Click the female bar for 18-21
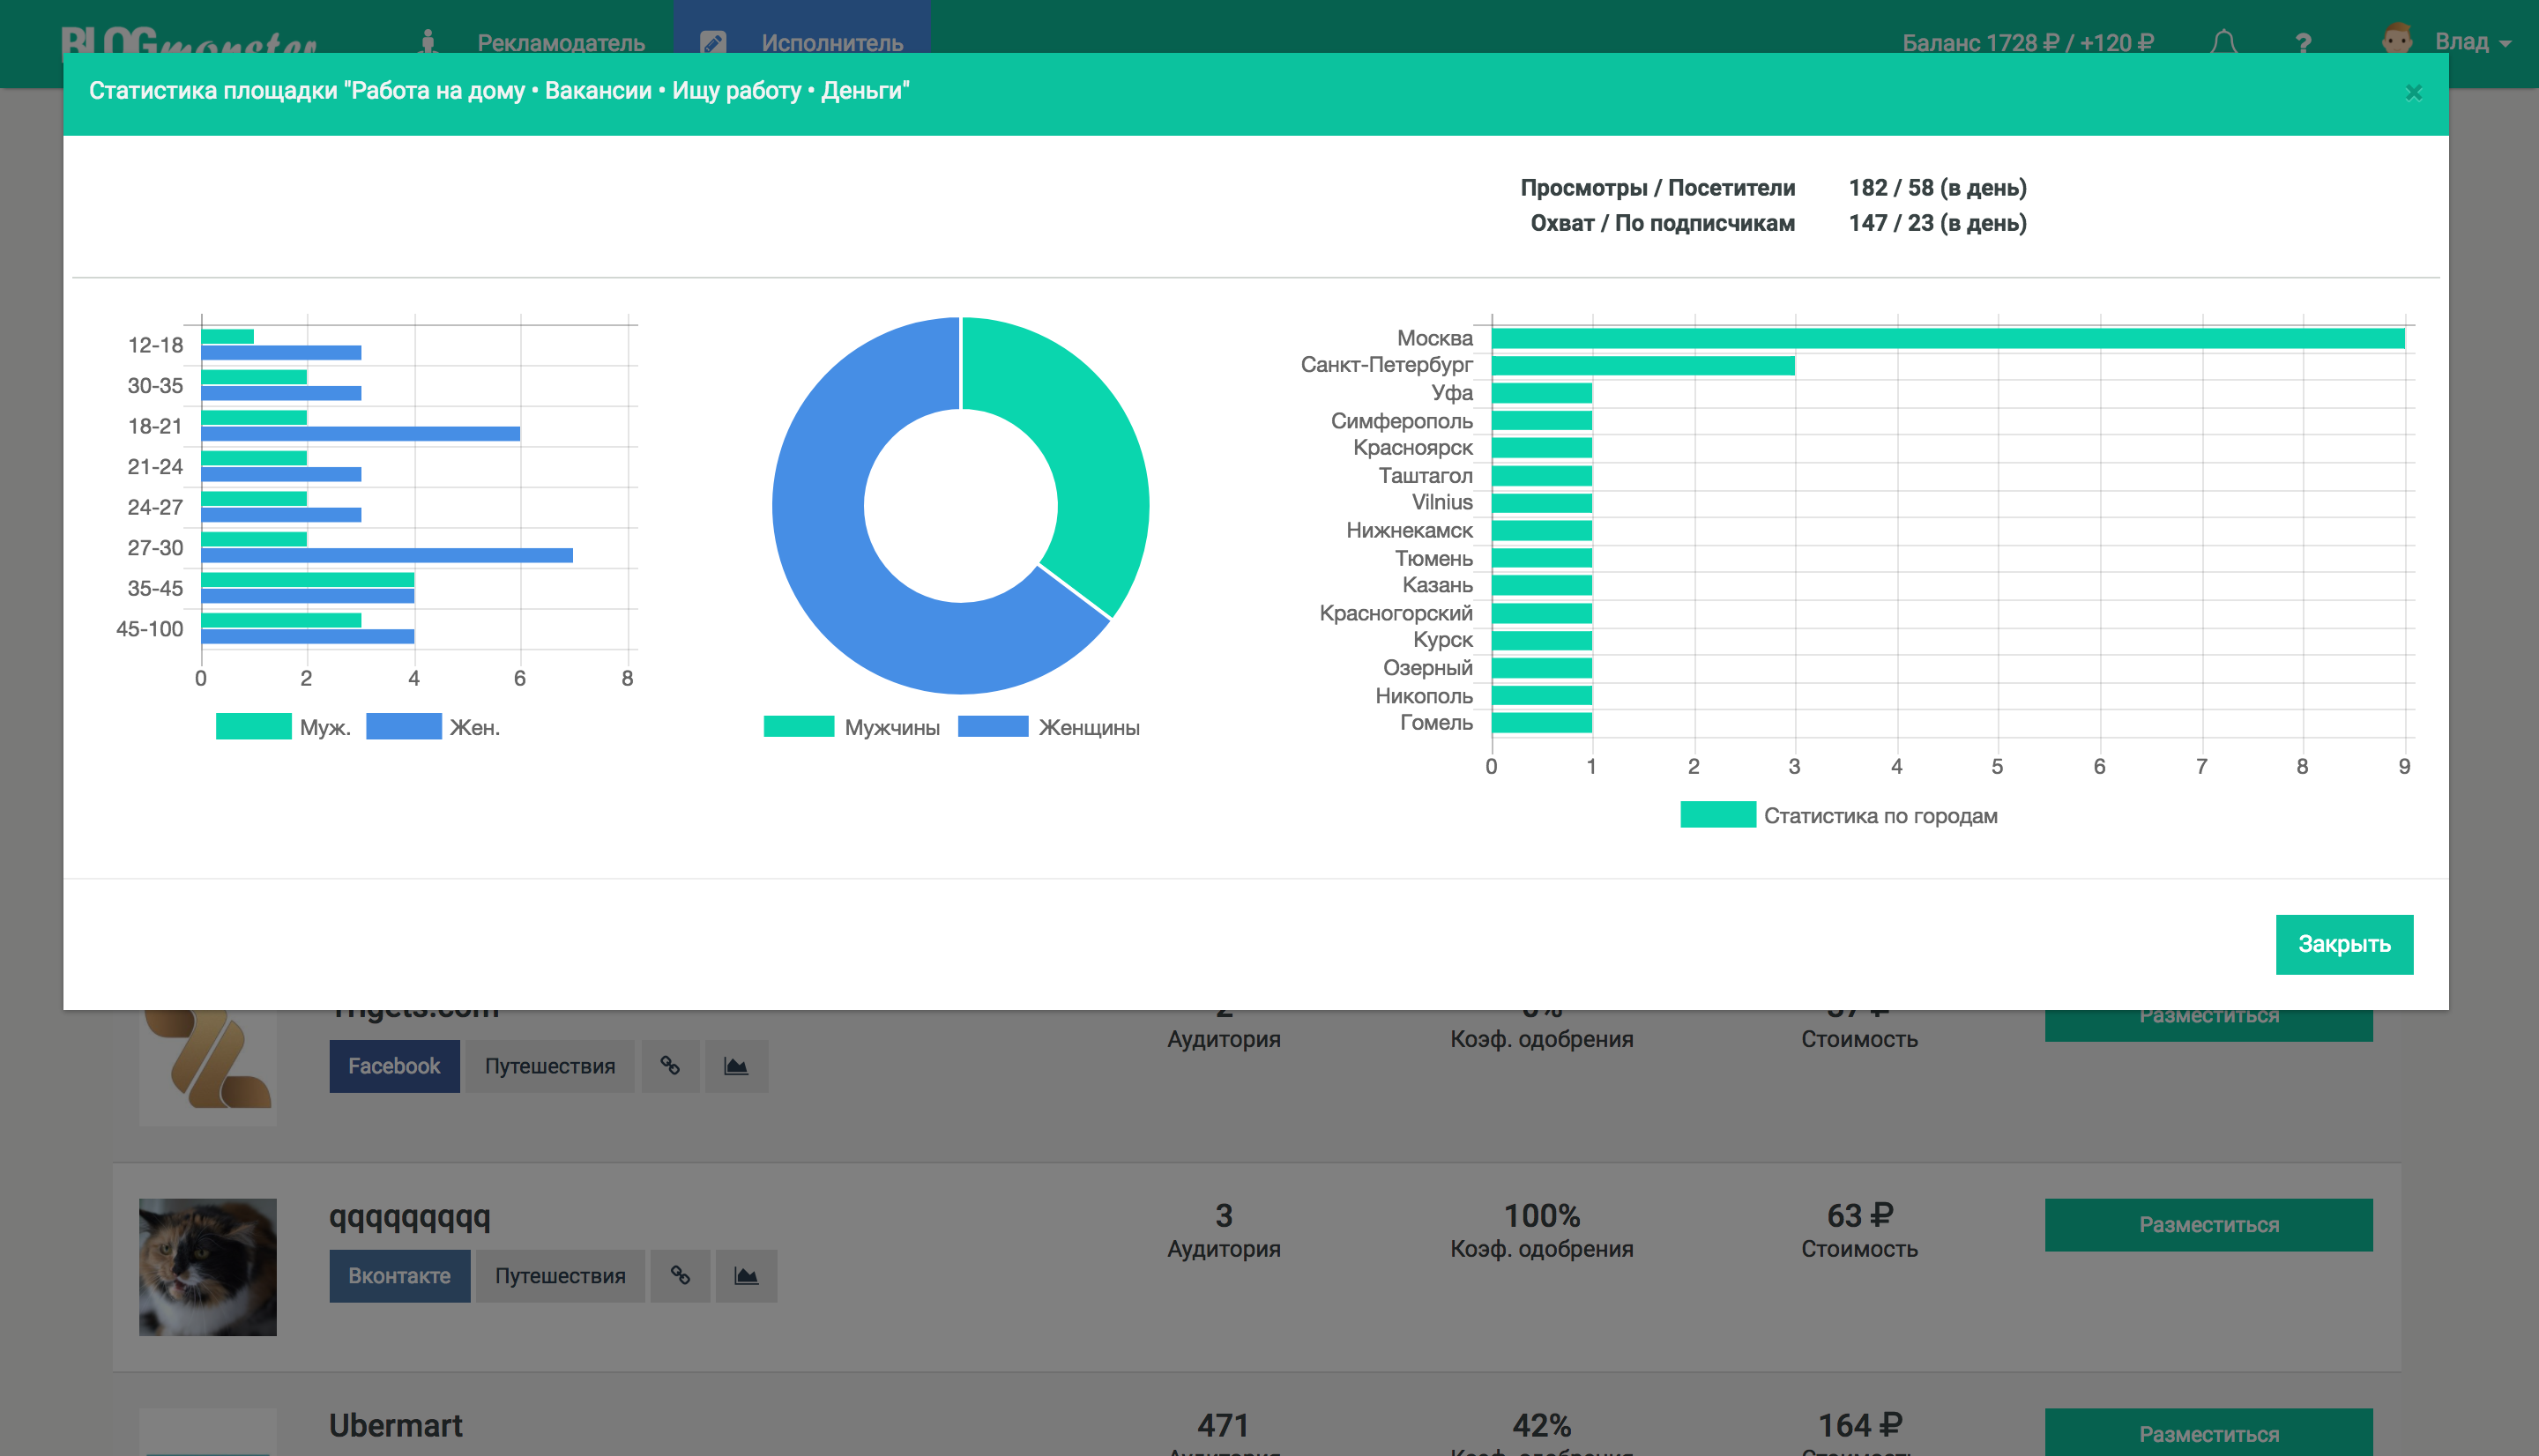Screen dimensions: 2539x1456 360,433
